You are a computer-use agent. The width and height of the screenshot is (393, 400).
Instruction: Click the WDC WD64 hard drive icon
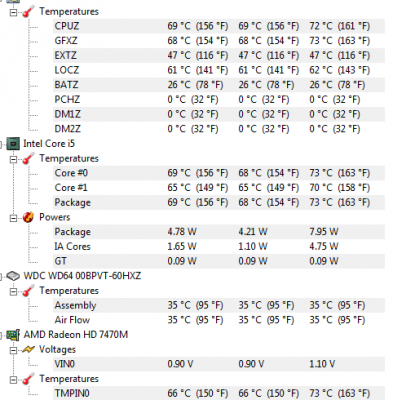(x=13, y=276)
